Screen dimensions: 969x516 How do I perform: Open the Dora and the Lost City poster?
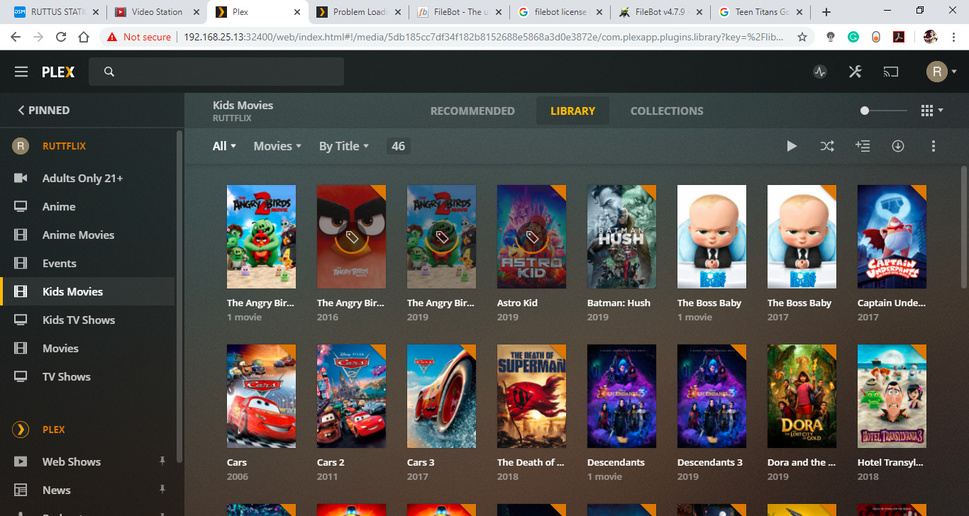(x=802, y=396)
